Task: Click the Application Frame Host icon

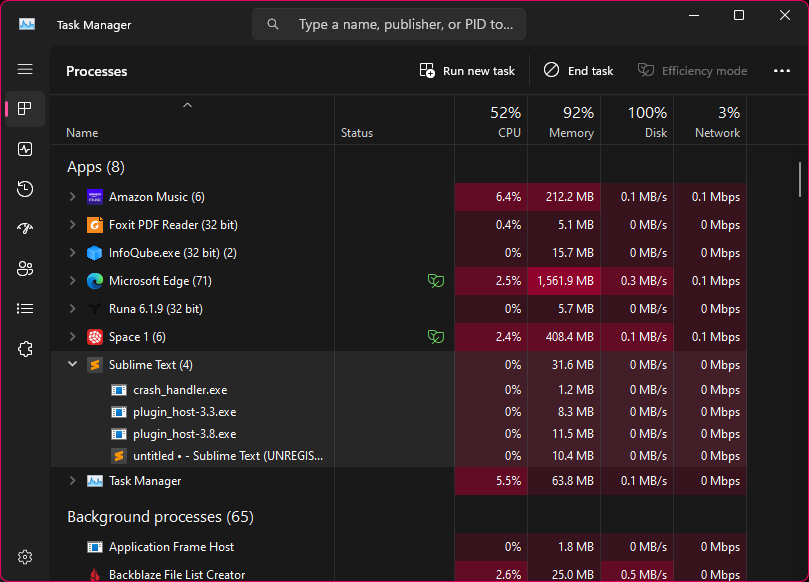Action: tap(95, 547)
